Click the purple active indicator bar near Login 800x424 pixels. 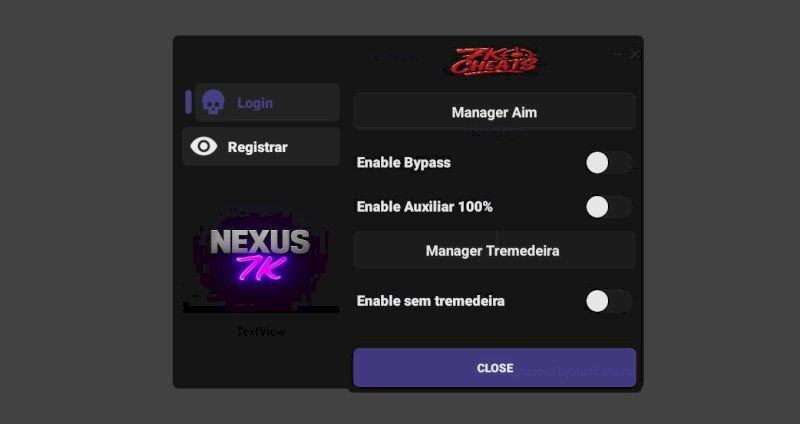coord(188,102)
